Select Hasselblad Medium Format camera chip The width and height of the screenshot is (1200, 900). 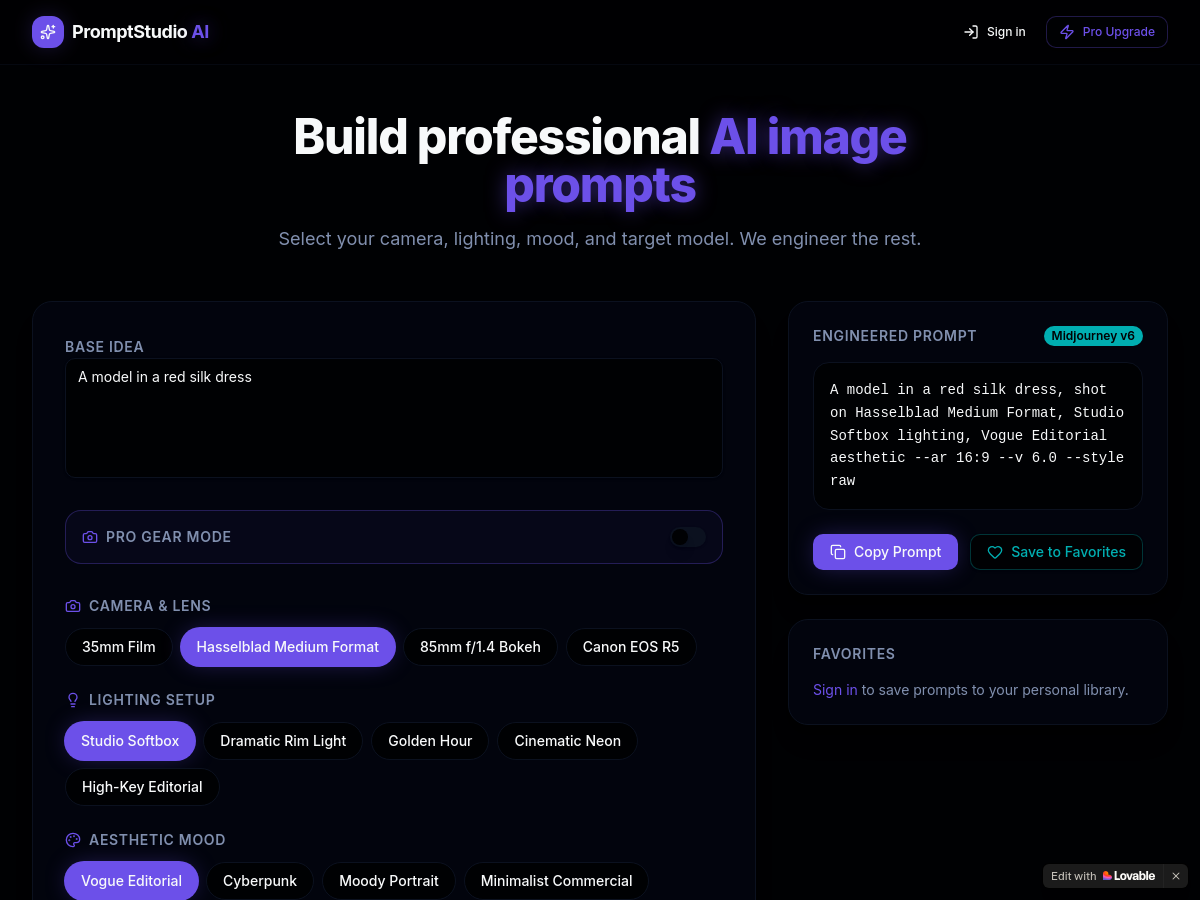(x=288, y=647)
